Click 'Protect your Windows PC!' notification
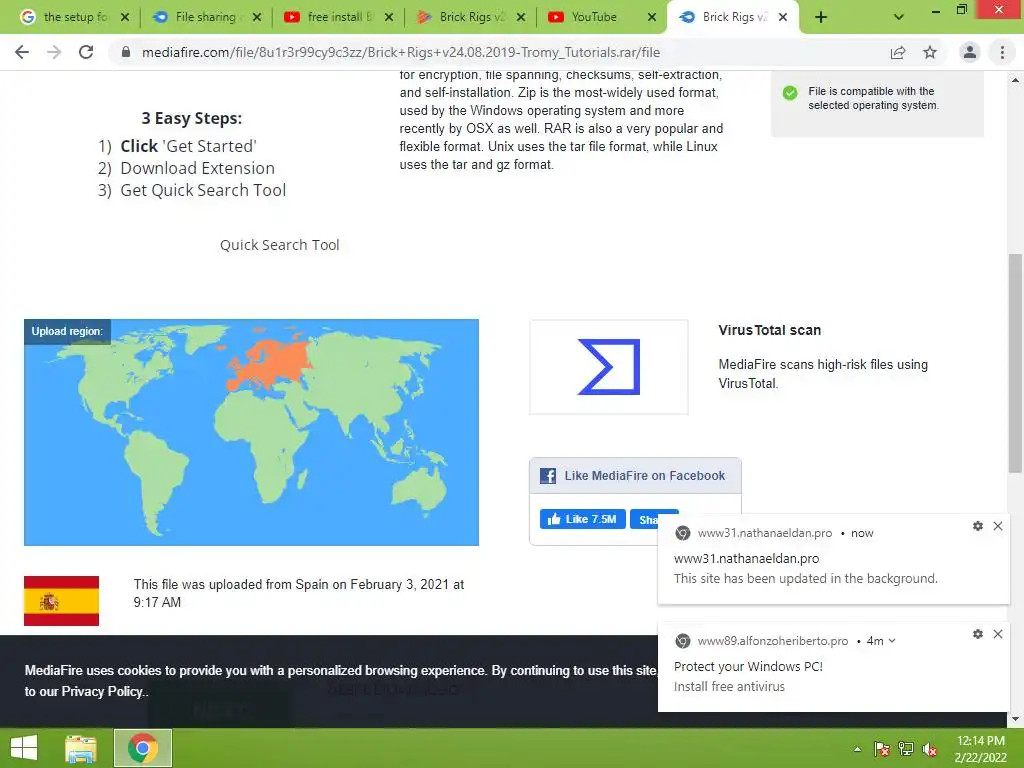Image resolution: width=1024 pixels, height=768 pixels. (748, 666)
